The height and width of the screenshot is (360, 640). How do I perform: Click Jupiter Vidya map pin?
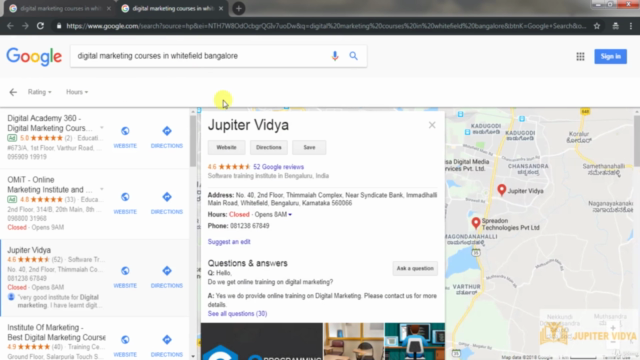click(502, 190)
